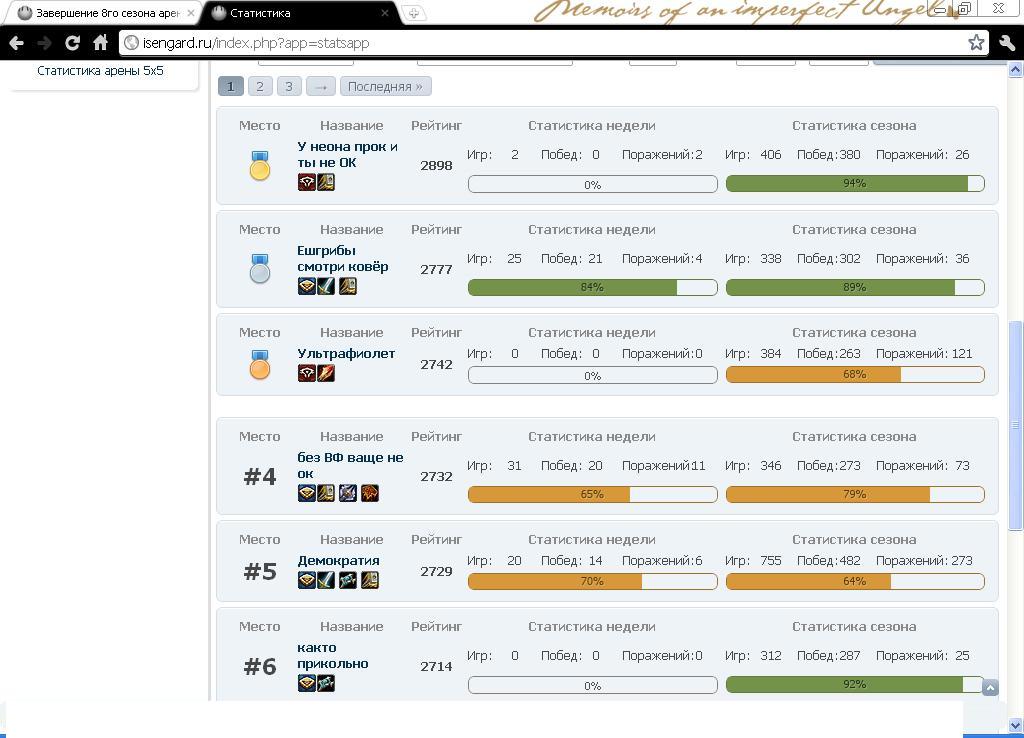Image resolution: width=1024 pixels, height=738 pixels.
Task: Open team Ешгрибы смотри ковёр
Action: (343, 259)
